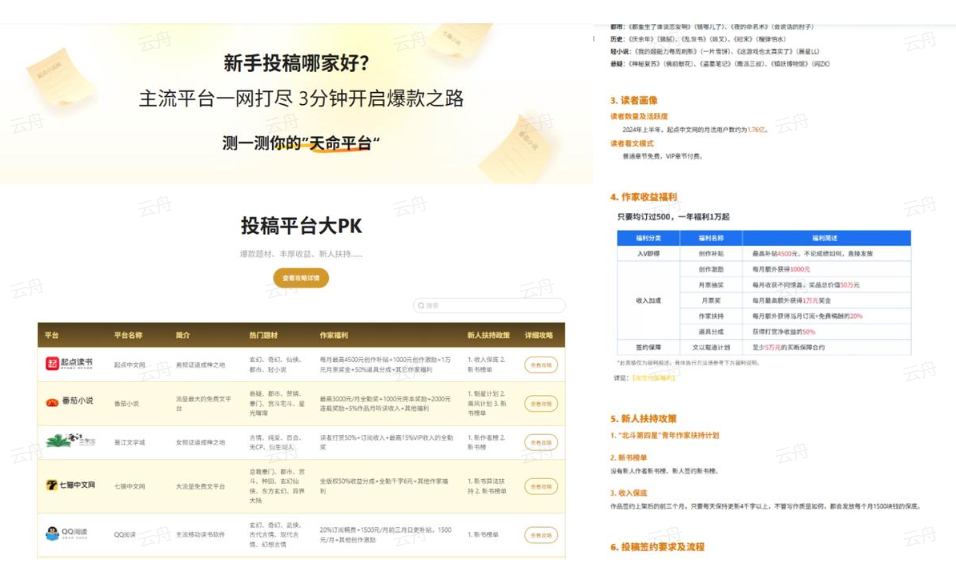Click the 起点读书 red logo icon

click(x=52, y=363)
